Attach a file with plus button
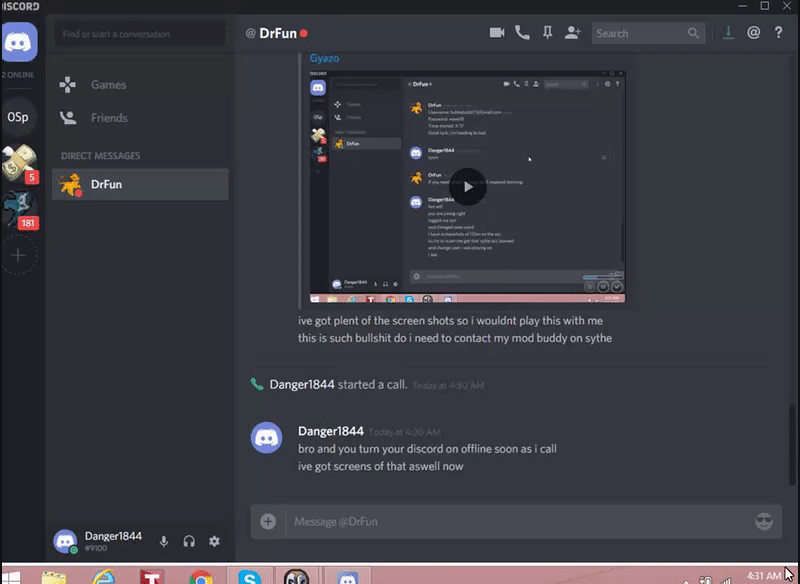Viewport: 800px width, 584px height. (x=268, y=521)
